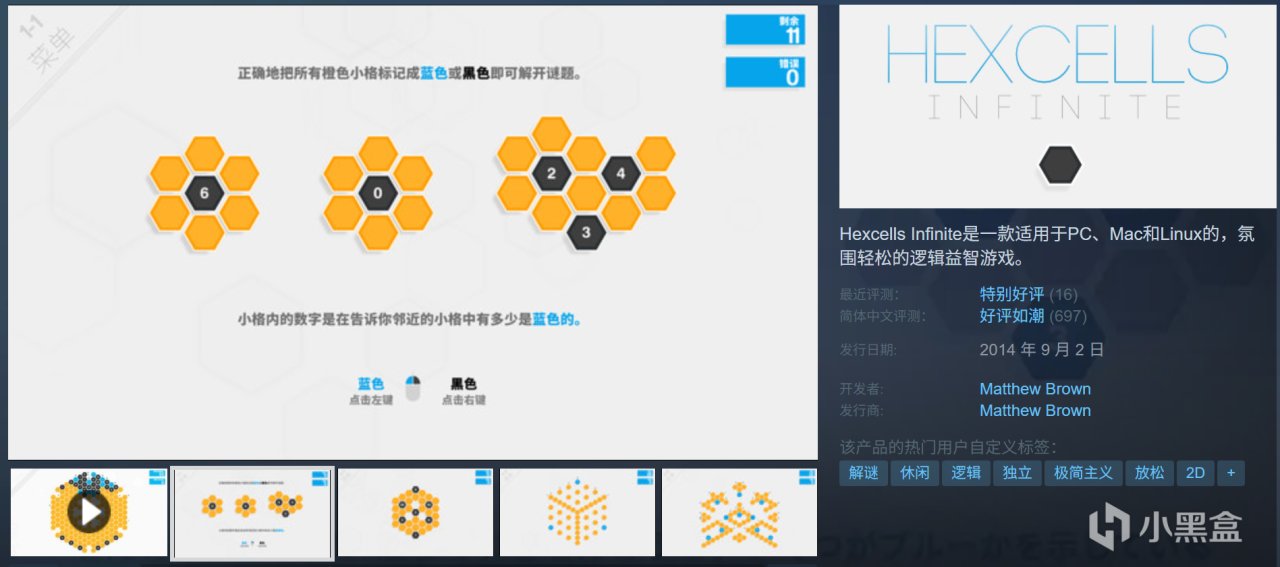Click the 休闲 tag

pos(914,473)
